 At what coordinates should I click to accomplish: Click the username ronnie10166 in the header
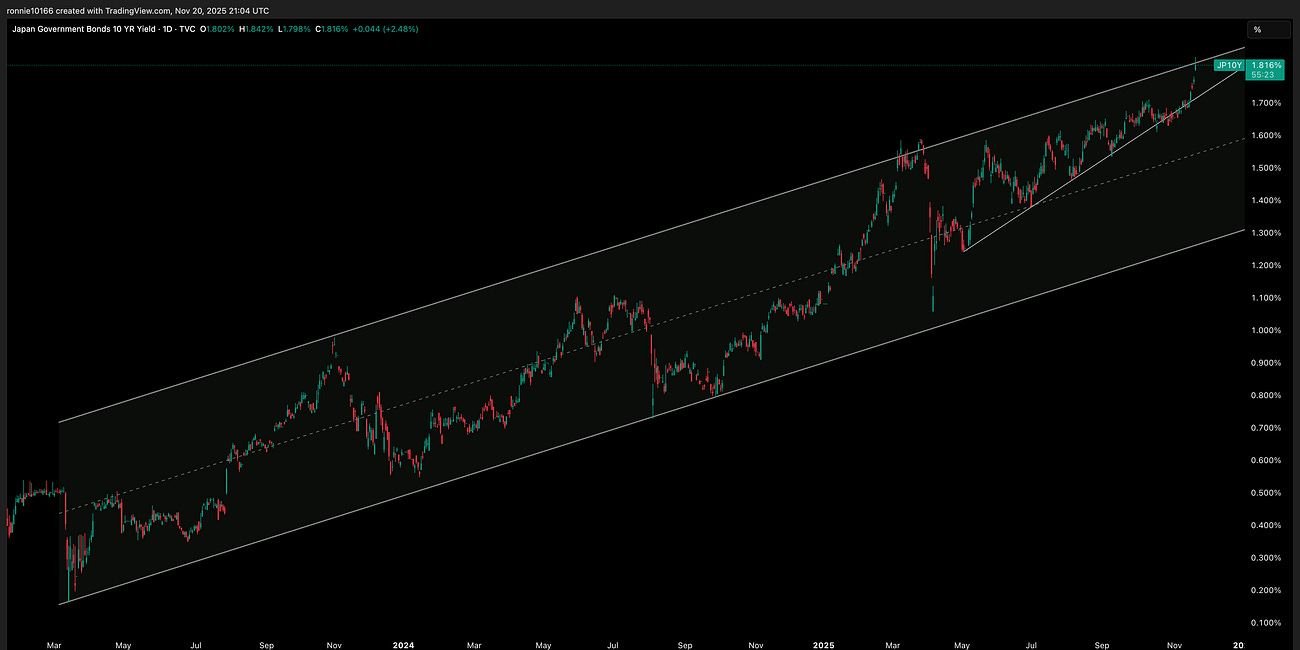point(32,10)
